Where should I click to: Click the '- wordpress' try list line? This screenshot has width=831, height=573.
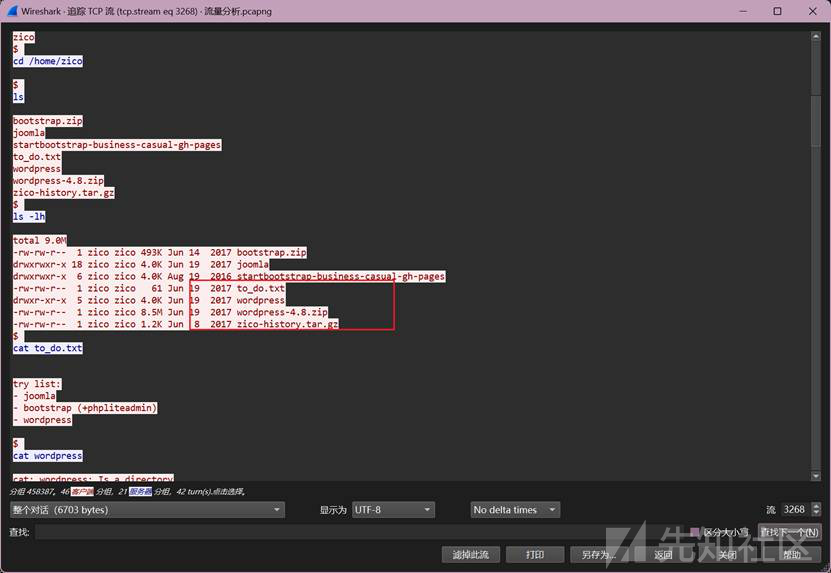[42, 420]
